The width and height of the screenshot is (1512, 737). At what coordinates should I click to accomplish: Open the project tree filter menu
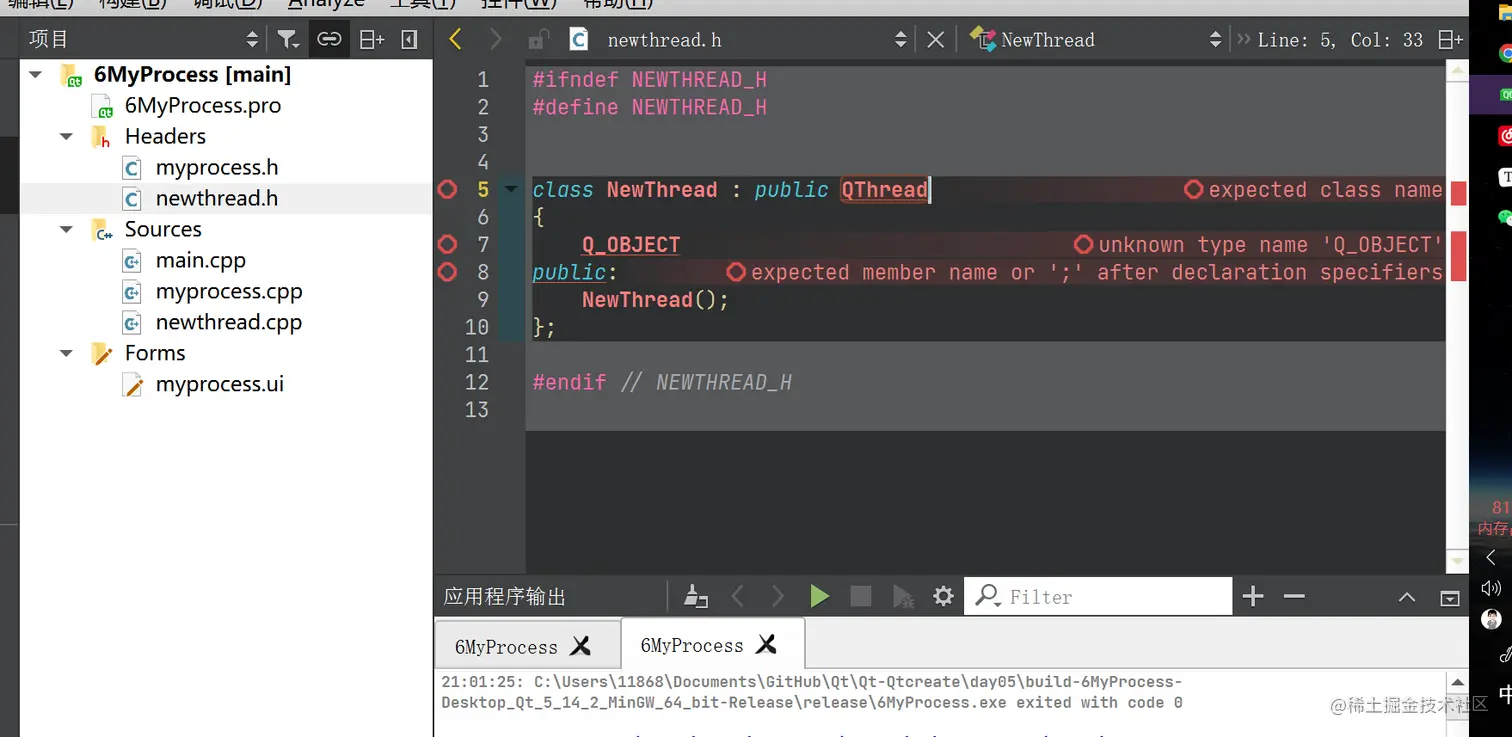(288, 39)
